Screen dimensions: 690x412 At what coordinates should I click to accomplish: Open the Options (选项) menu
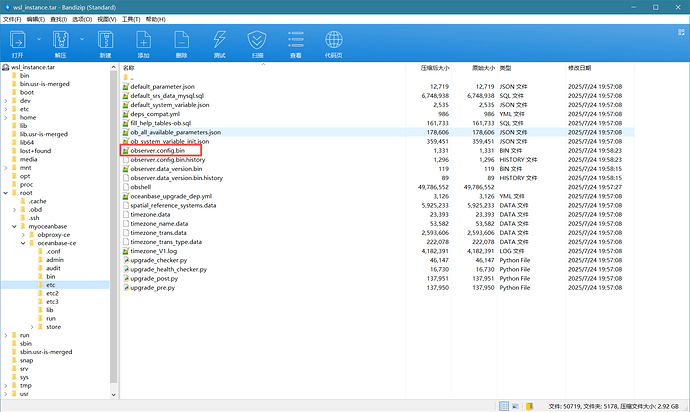(82, 19)
